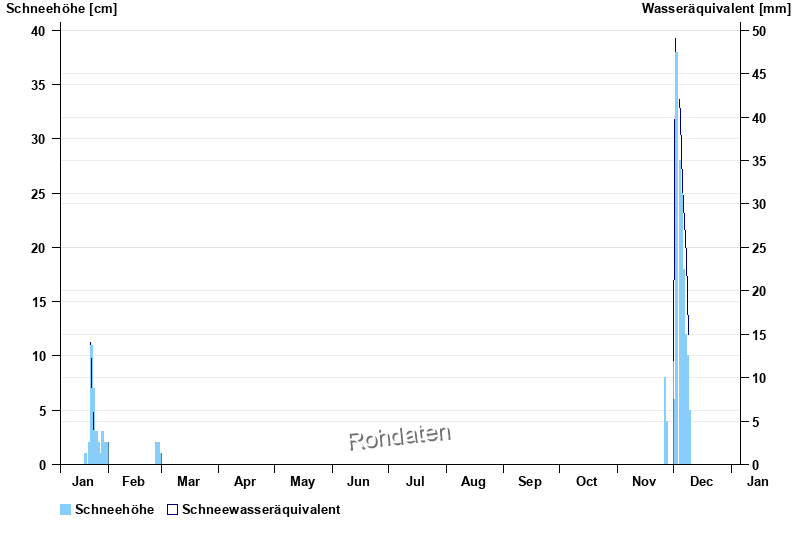The image size is (800, 550).
Task: Select the Feb month label
Action: (133, 482)
